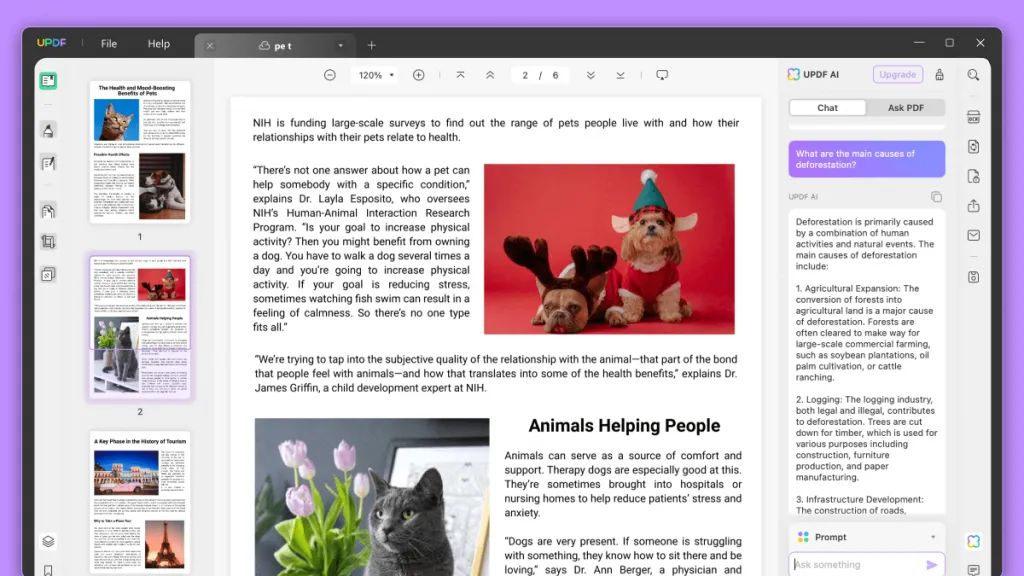Open the 120% zoom level dropdown
The height and width of the screenshot is (576, 1024).
(376, 75)
